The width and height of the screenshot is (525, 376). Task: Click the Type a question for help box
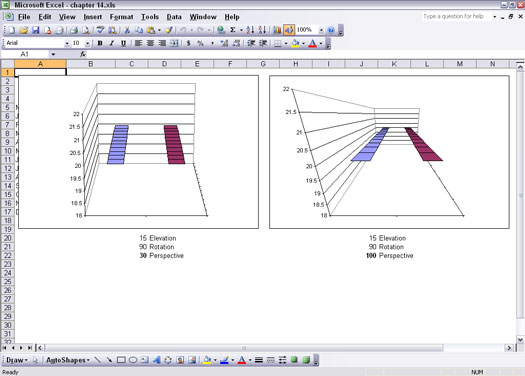coord(457,16)
